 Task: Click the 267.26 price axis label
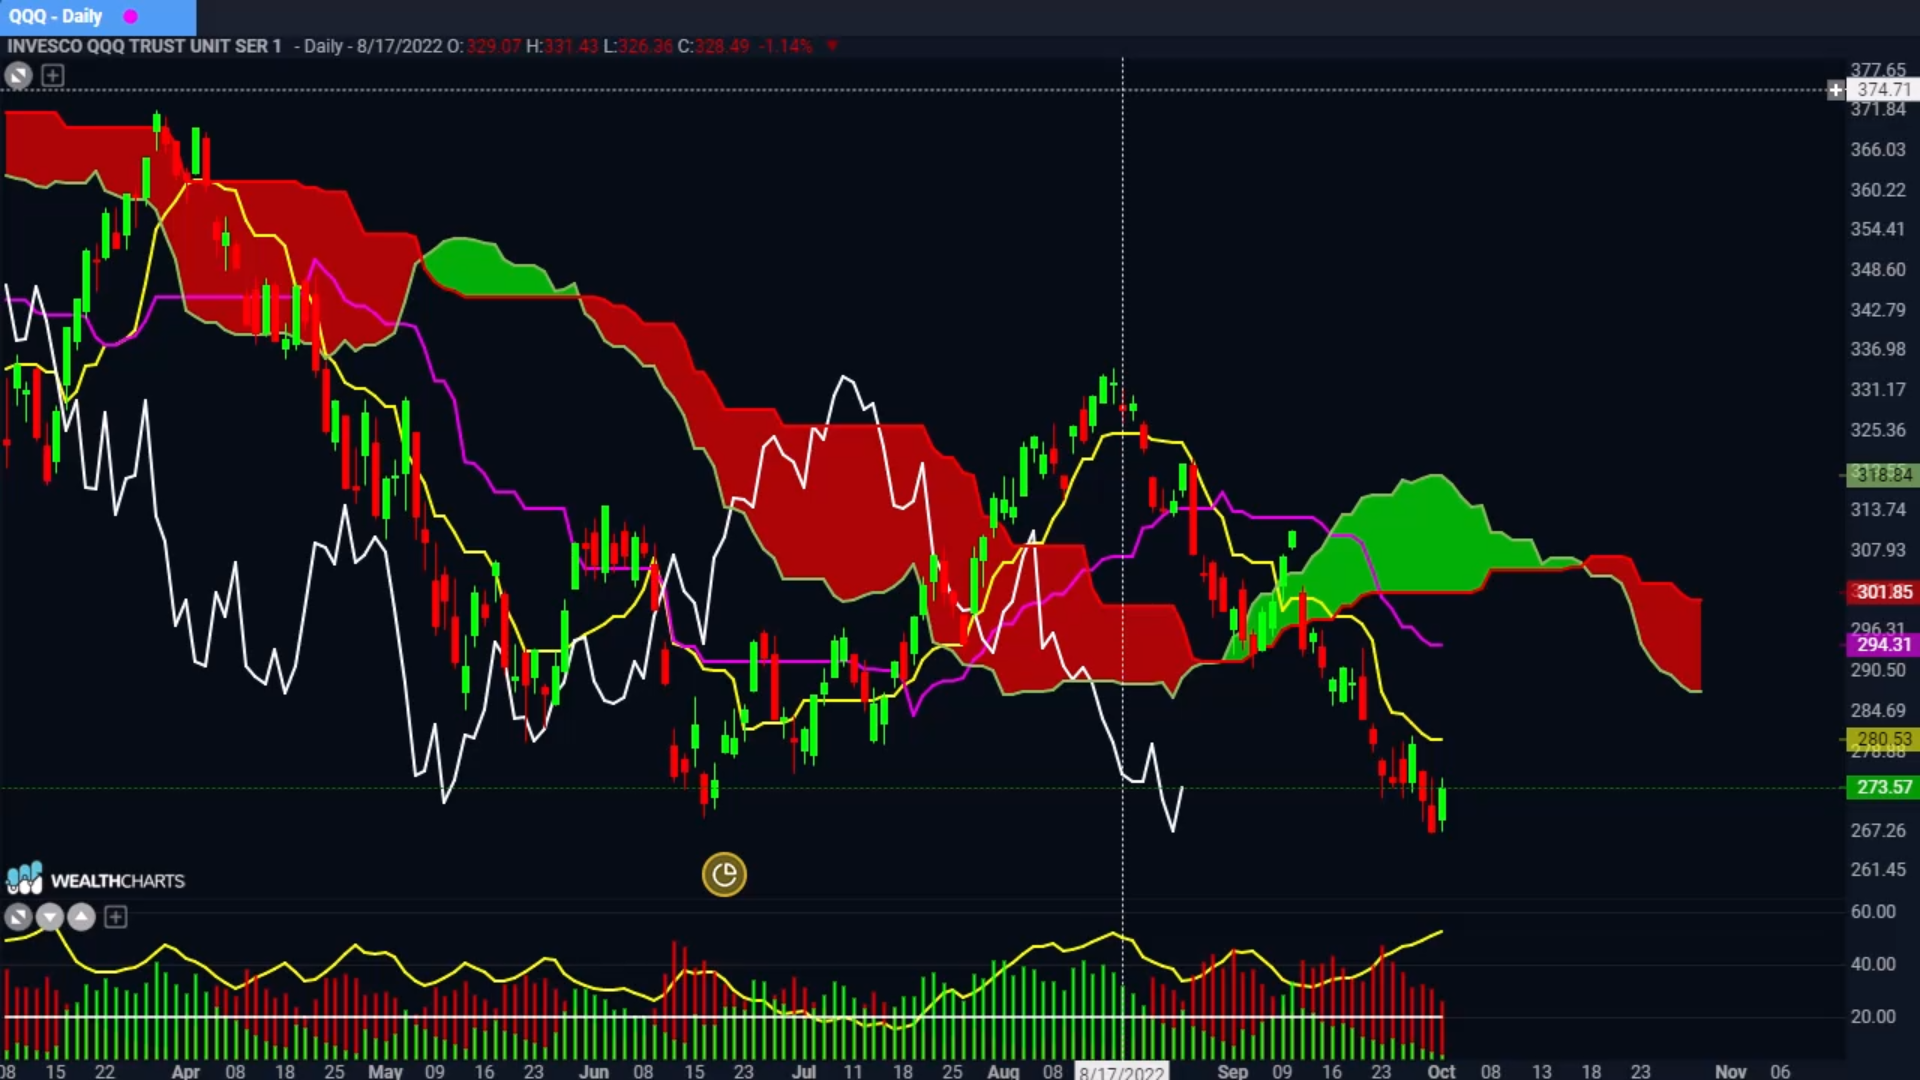[x=1878, y=830]
